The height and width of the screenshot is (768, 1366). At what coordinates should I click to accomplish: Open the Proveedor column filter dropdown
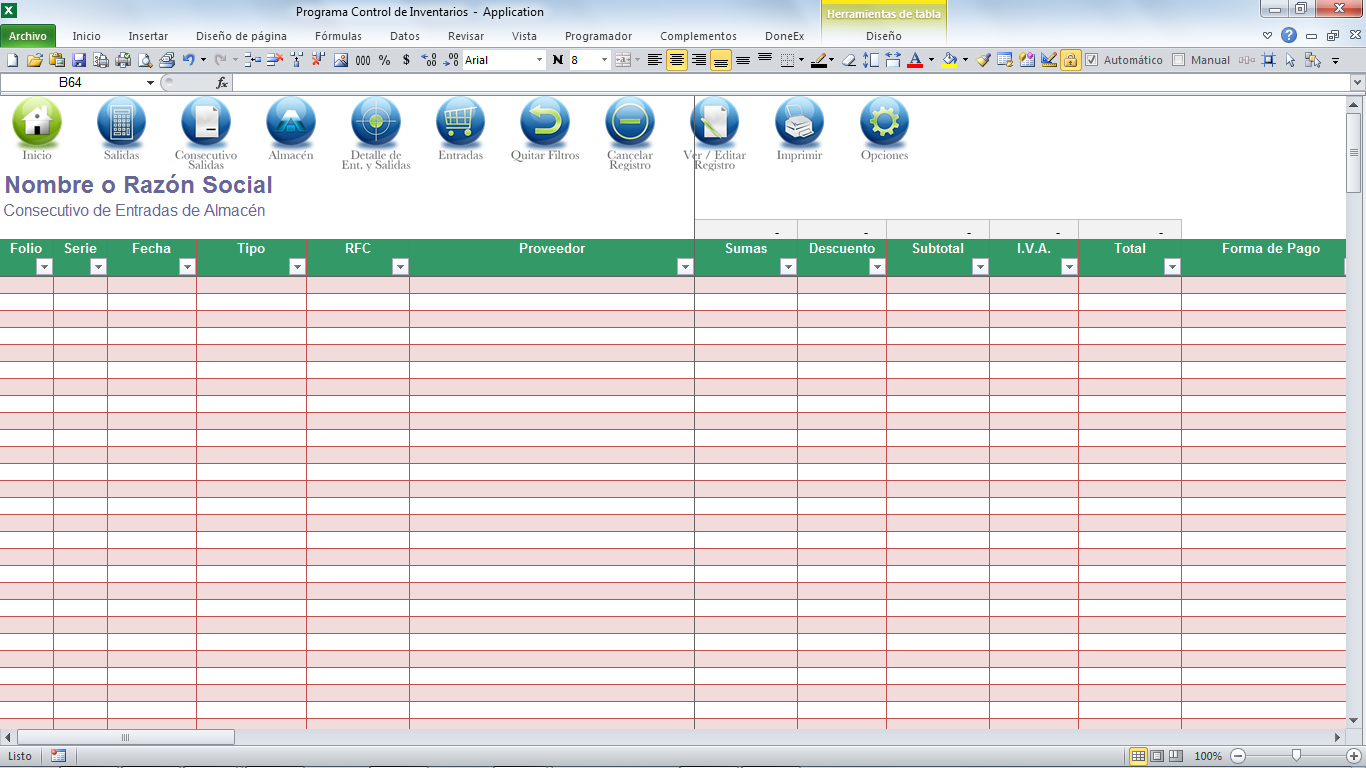[685, 267]
